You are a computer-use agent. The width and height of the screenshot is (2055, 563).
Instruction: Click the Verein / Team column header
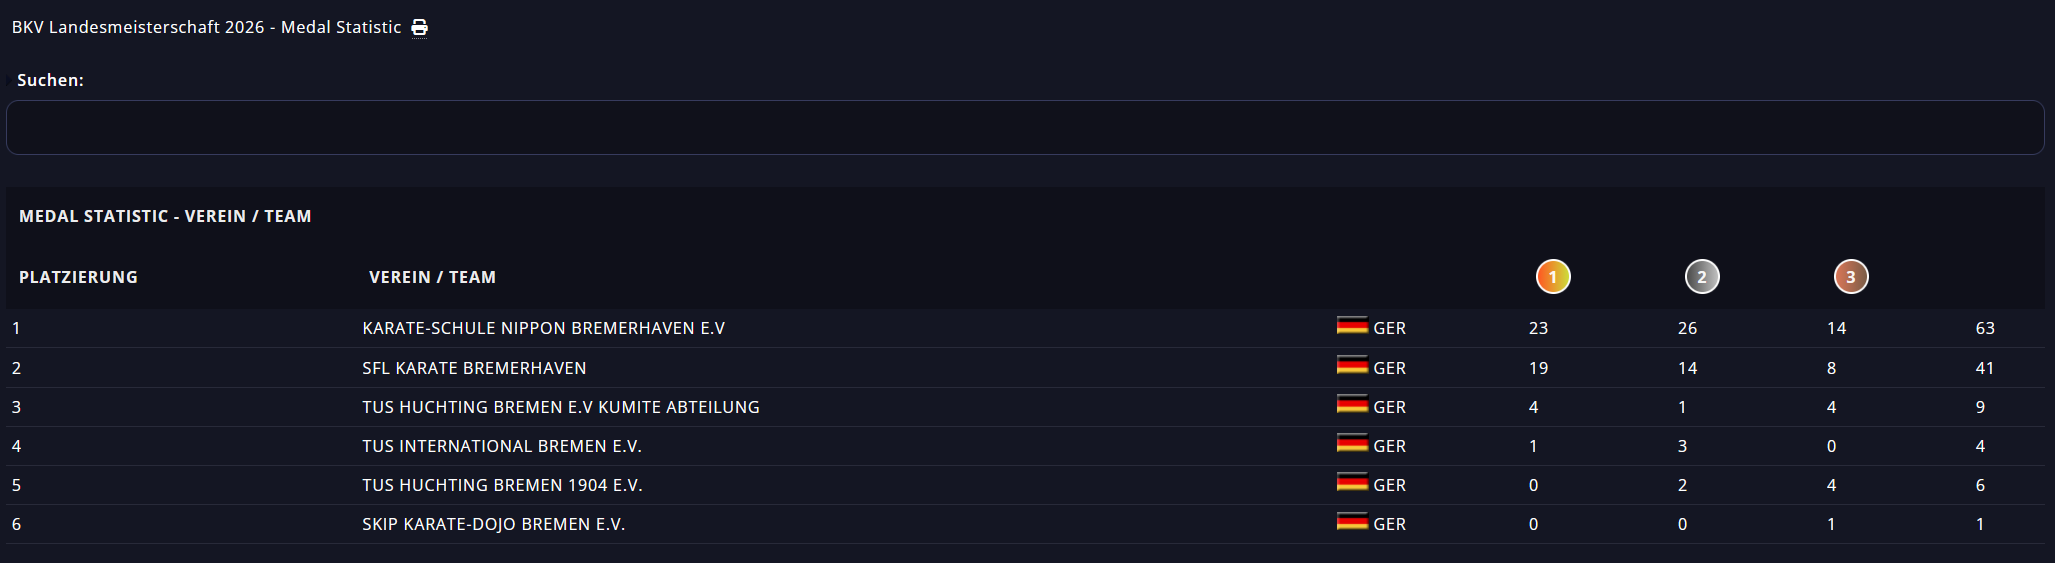tap(432, 277)
